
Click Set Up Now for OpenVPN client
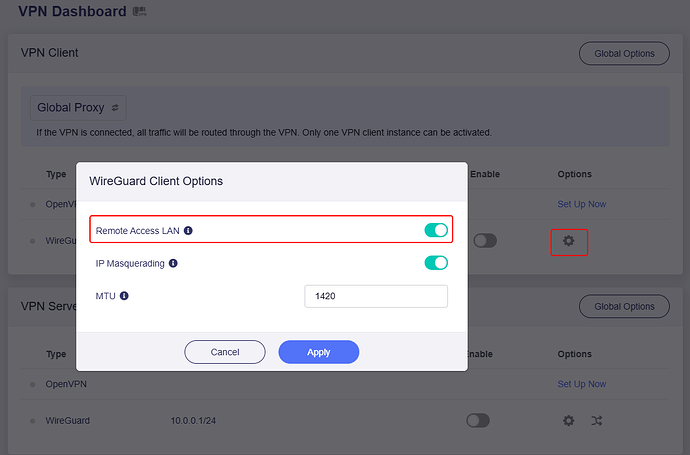tap(582, 204)
